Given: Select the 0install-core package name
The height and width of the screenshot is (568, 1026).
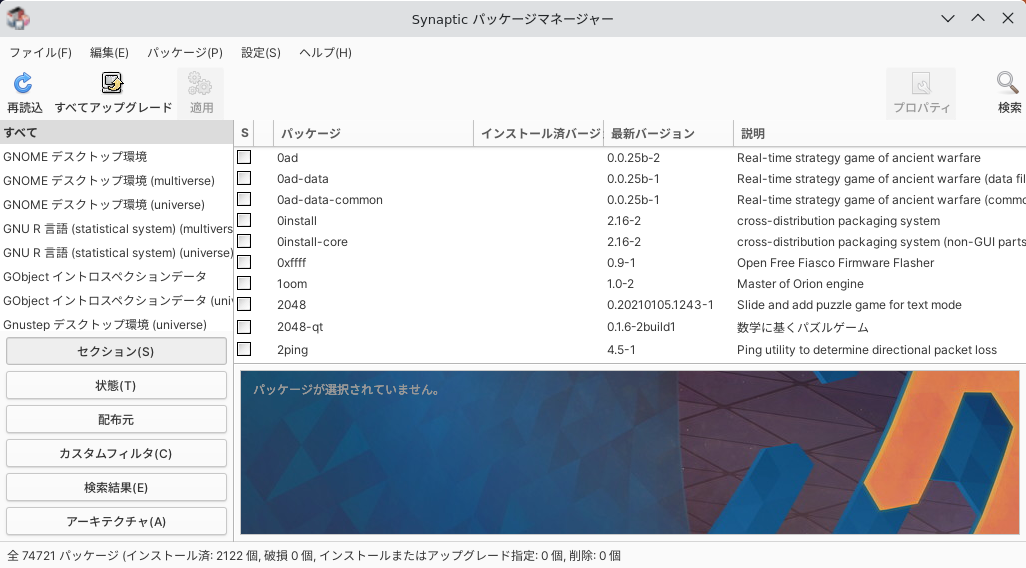Looking at the screenshot, I should tap(312, 241).
